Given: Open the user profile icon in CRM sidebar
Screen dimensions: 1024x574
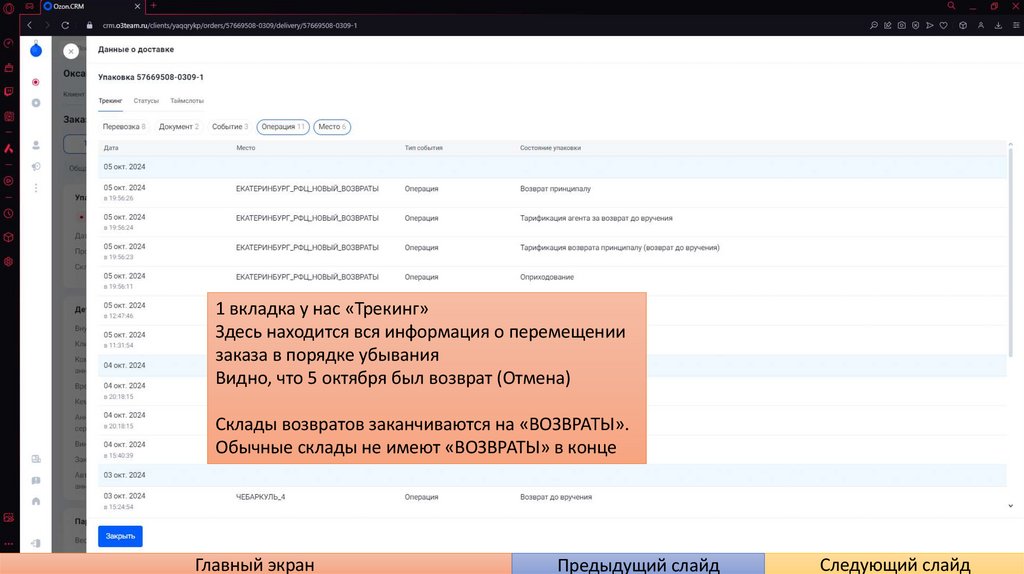Looking at the screenshot, I should coord(36,145).
